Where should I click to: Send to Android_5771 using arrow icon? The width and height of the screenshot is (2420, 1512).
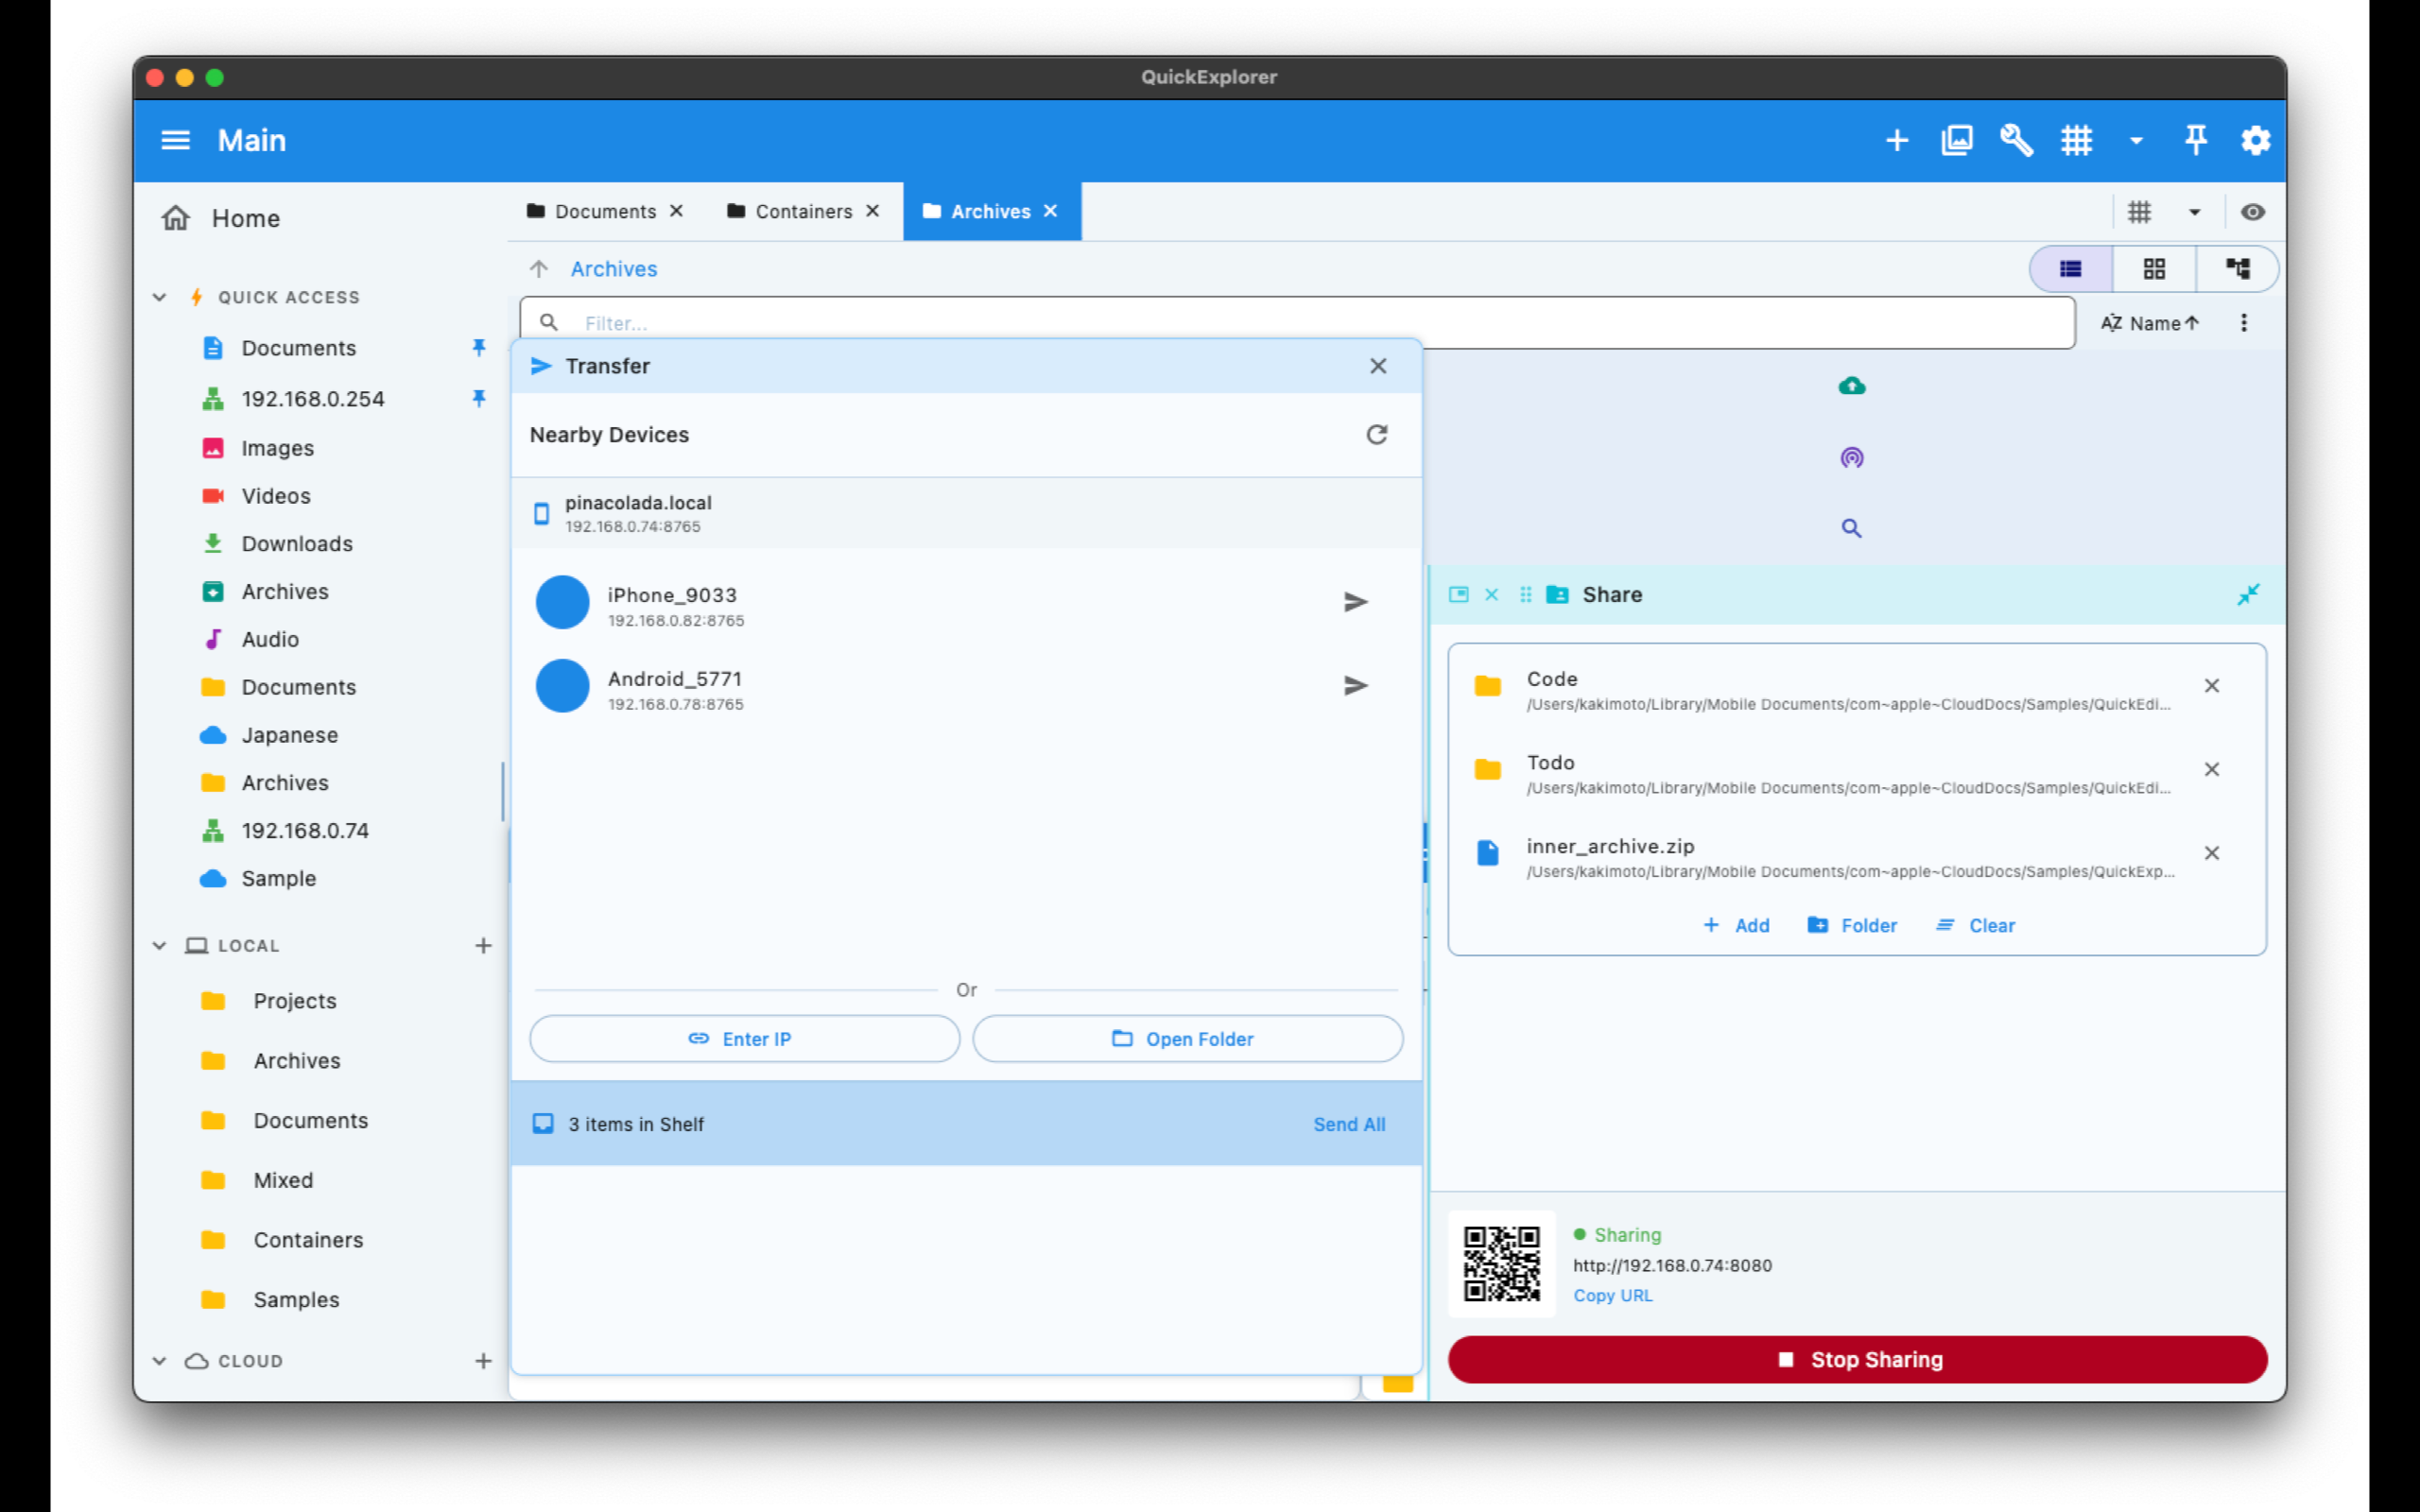[1355, 686]
